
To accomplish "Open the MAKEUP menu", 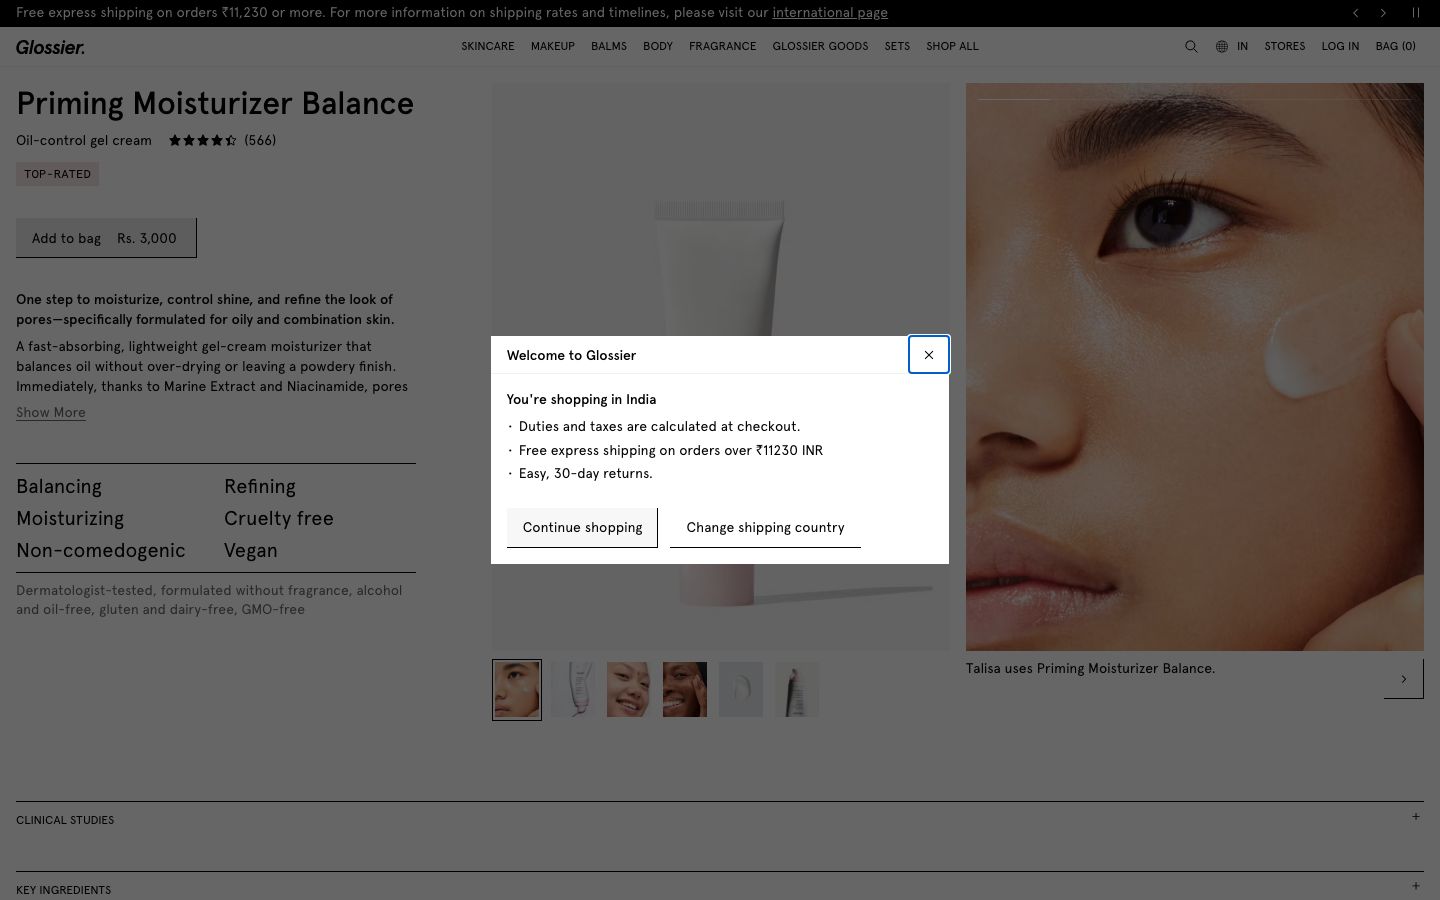I will (x=553, y=46).
